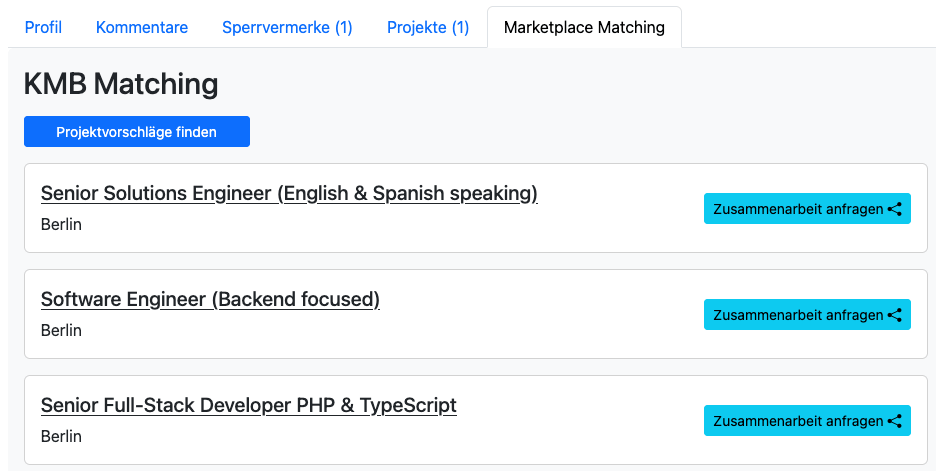Select the Projekte (1) tab
The image size is (936, 471).
tap(428, 27)
